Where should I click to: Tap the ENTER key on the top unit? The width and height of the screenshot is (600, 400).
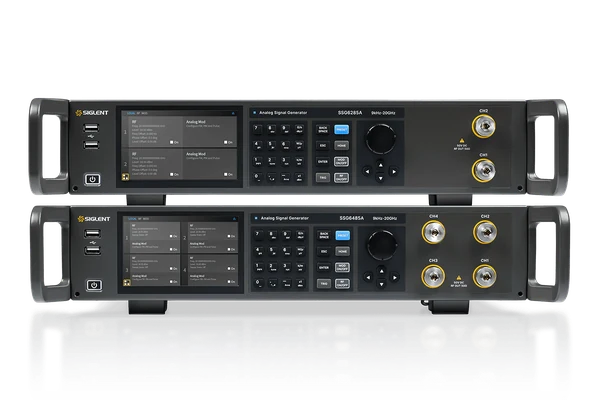(x=323, y=162)
